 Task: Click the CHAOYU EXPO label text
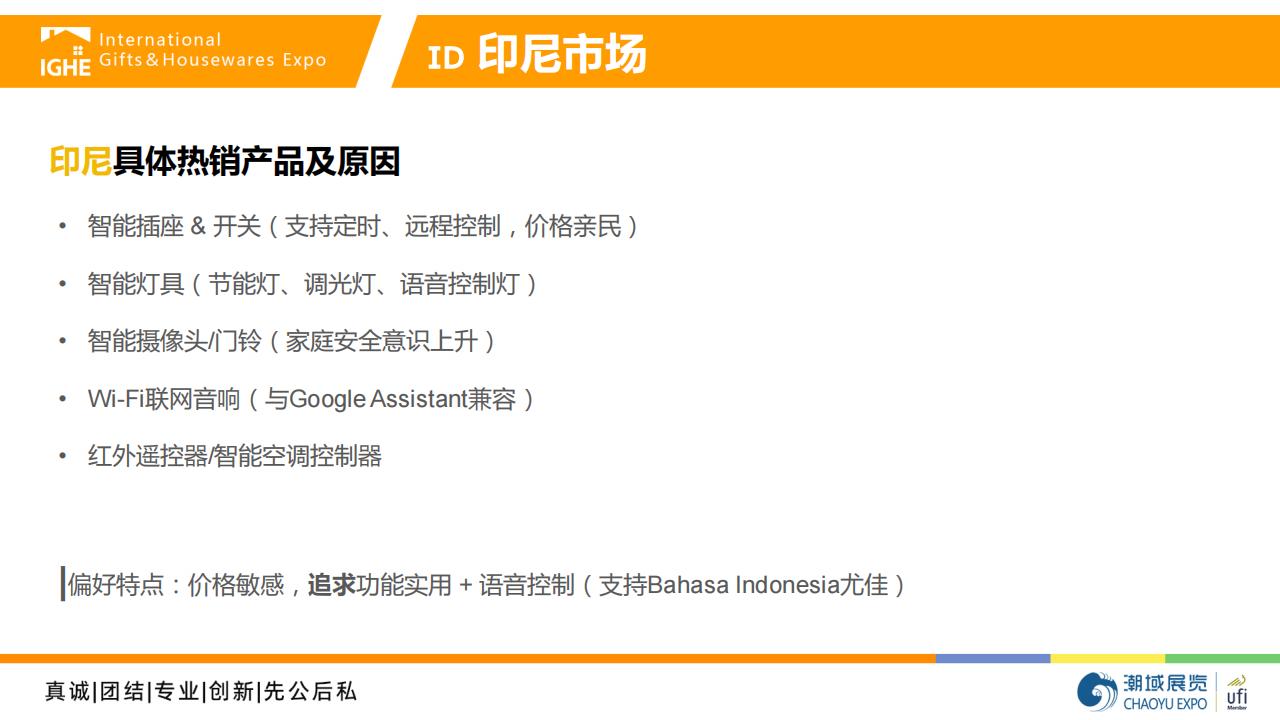pyautogui.click(x=1165, y=703)
